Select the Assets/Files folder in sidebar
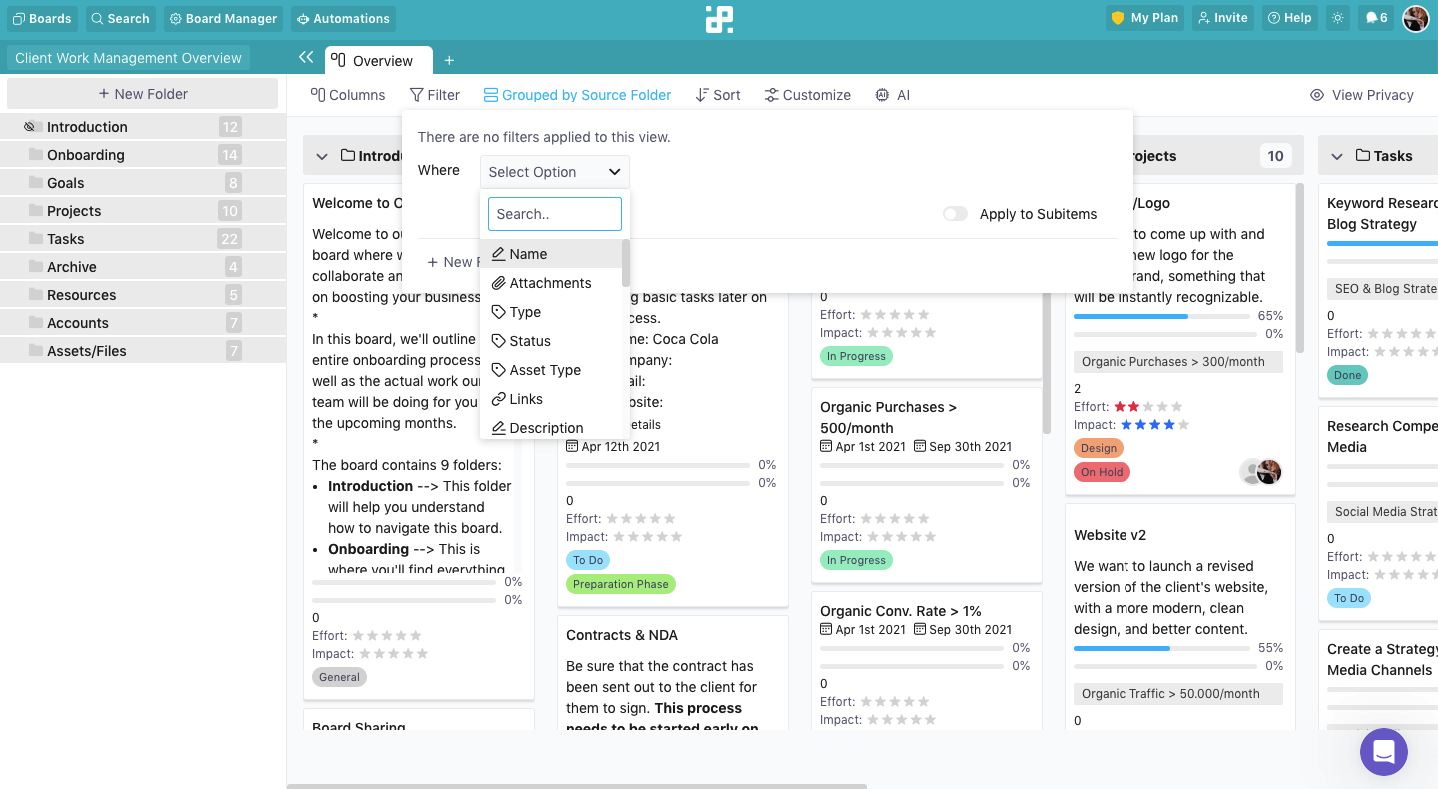 coord(143,351)
